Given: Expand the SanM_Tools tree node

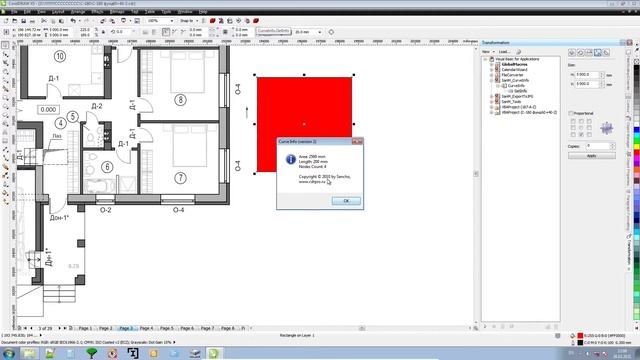Looking at the screenshot, I should 492,102.
